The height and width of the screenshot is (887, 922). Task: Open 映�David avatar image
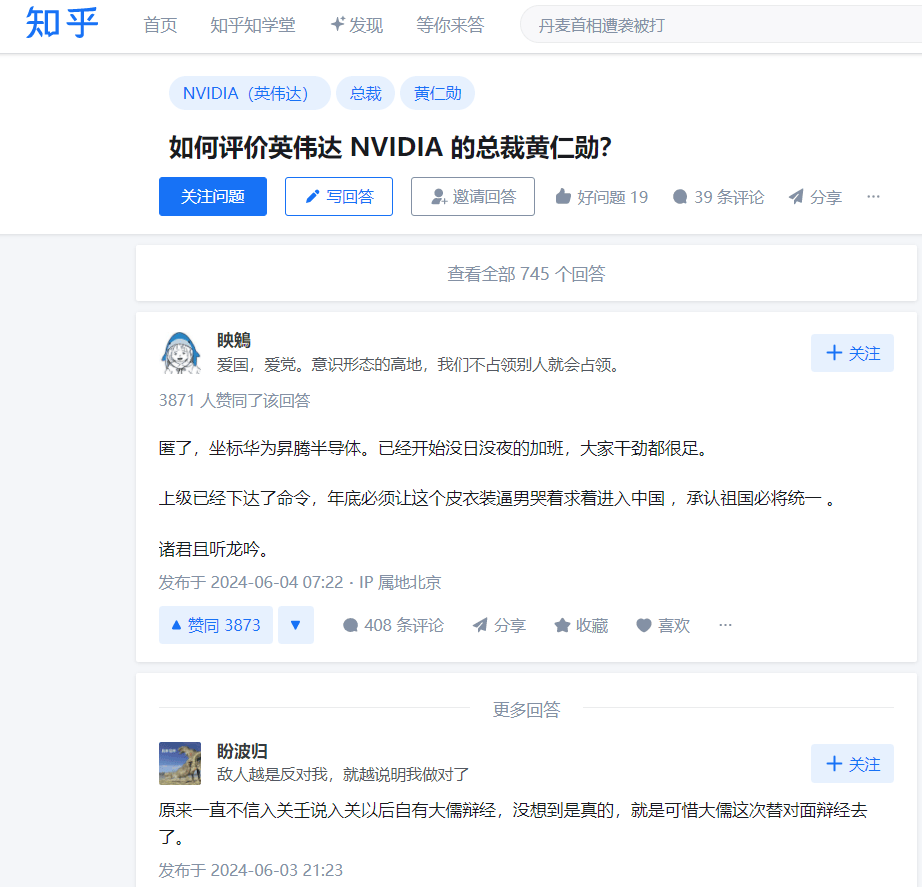181,353
